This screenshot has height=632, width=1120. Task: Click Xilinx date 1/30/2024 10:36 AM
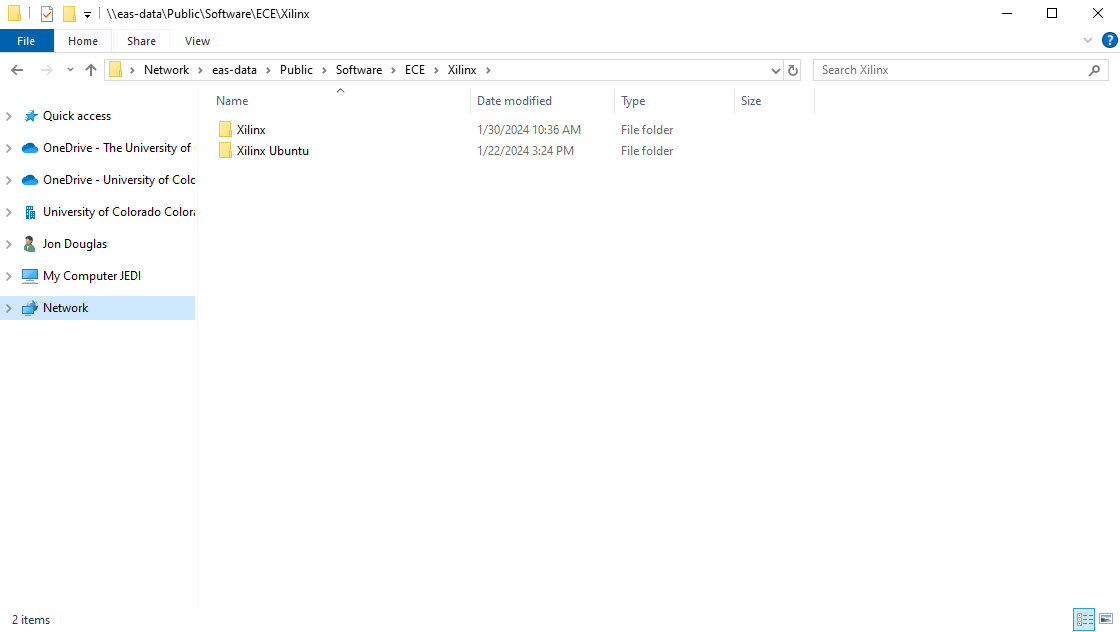click(529, 130)
